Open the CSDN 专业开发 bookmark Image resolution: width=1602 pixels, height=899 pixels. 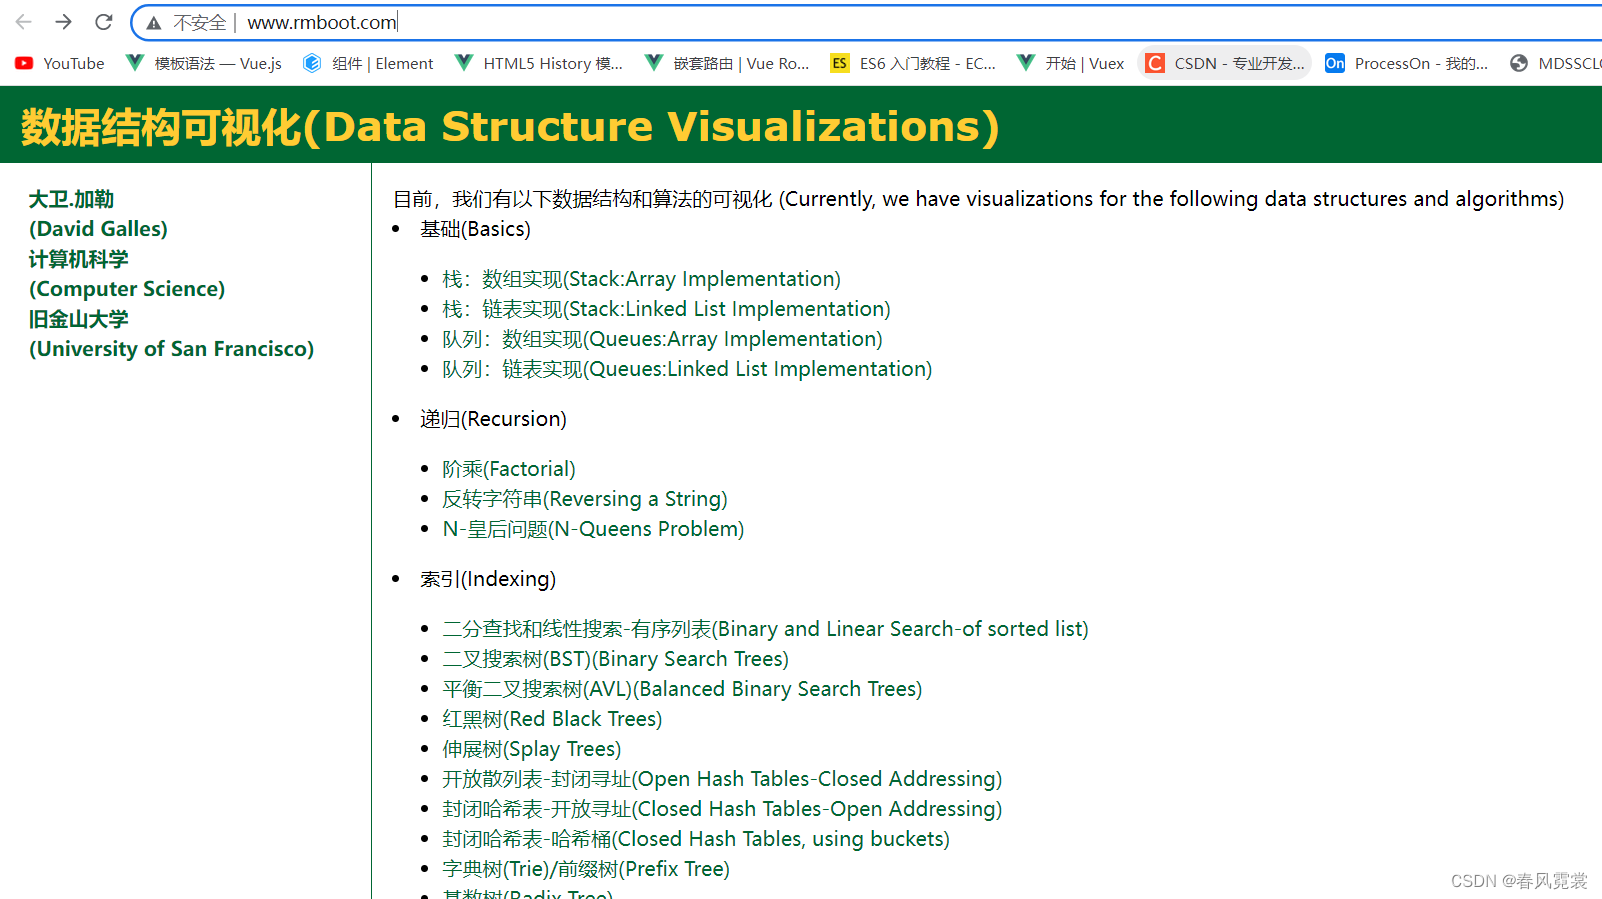tap(1225, 63)
